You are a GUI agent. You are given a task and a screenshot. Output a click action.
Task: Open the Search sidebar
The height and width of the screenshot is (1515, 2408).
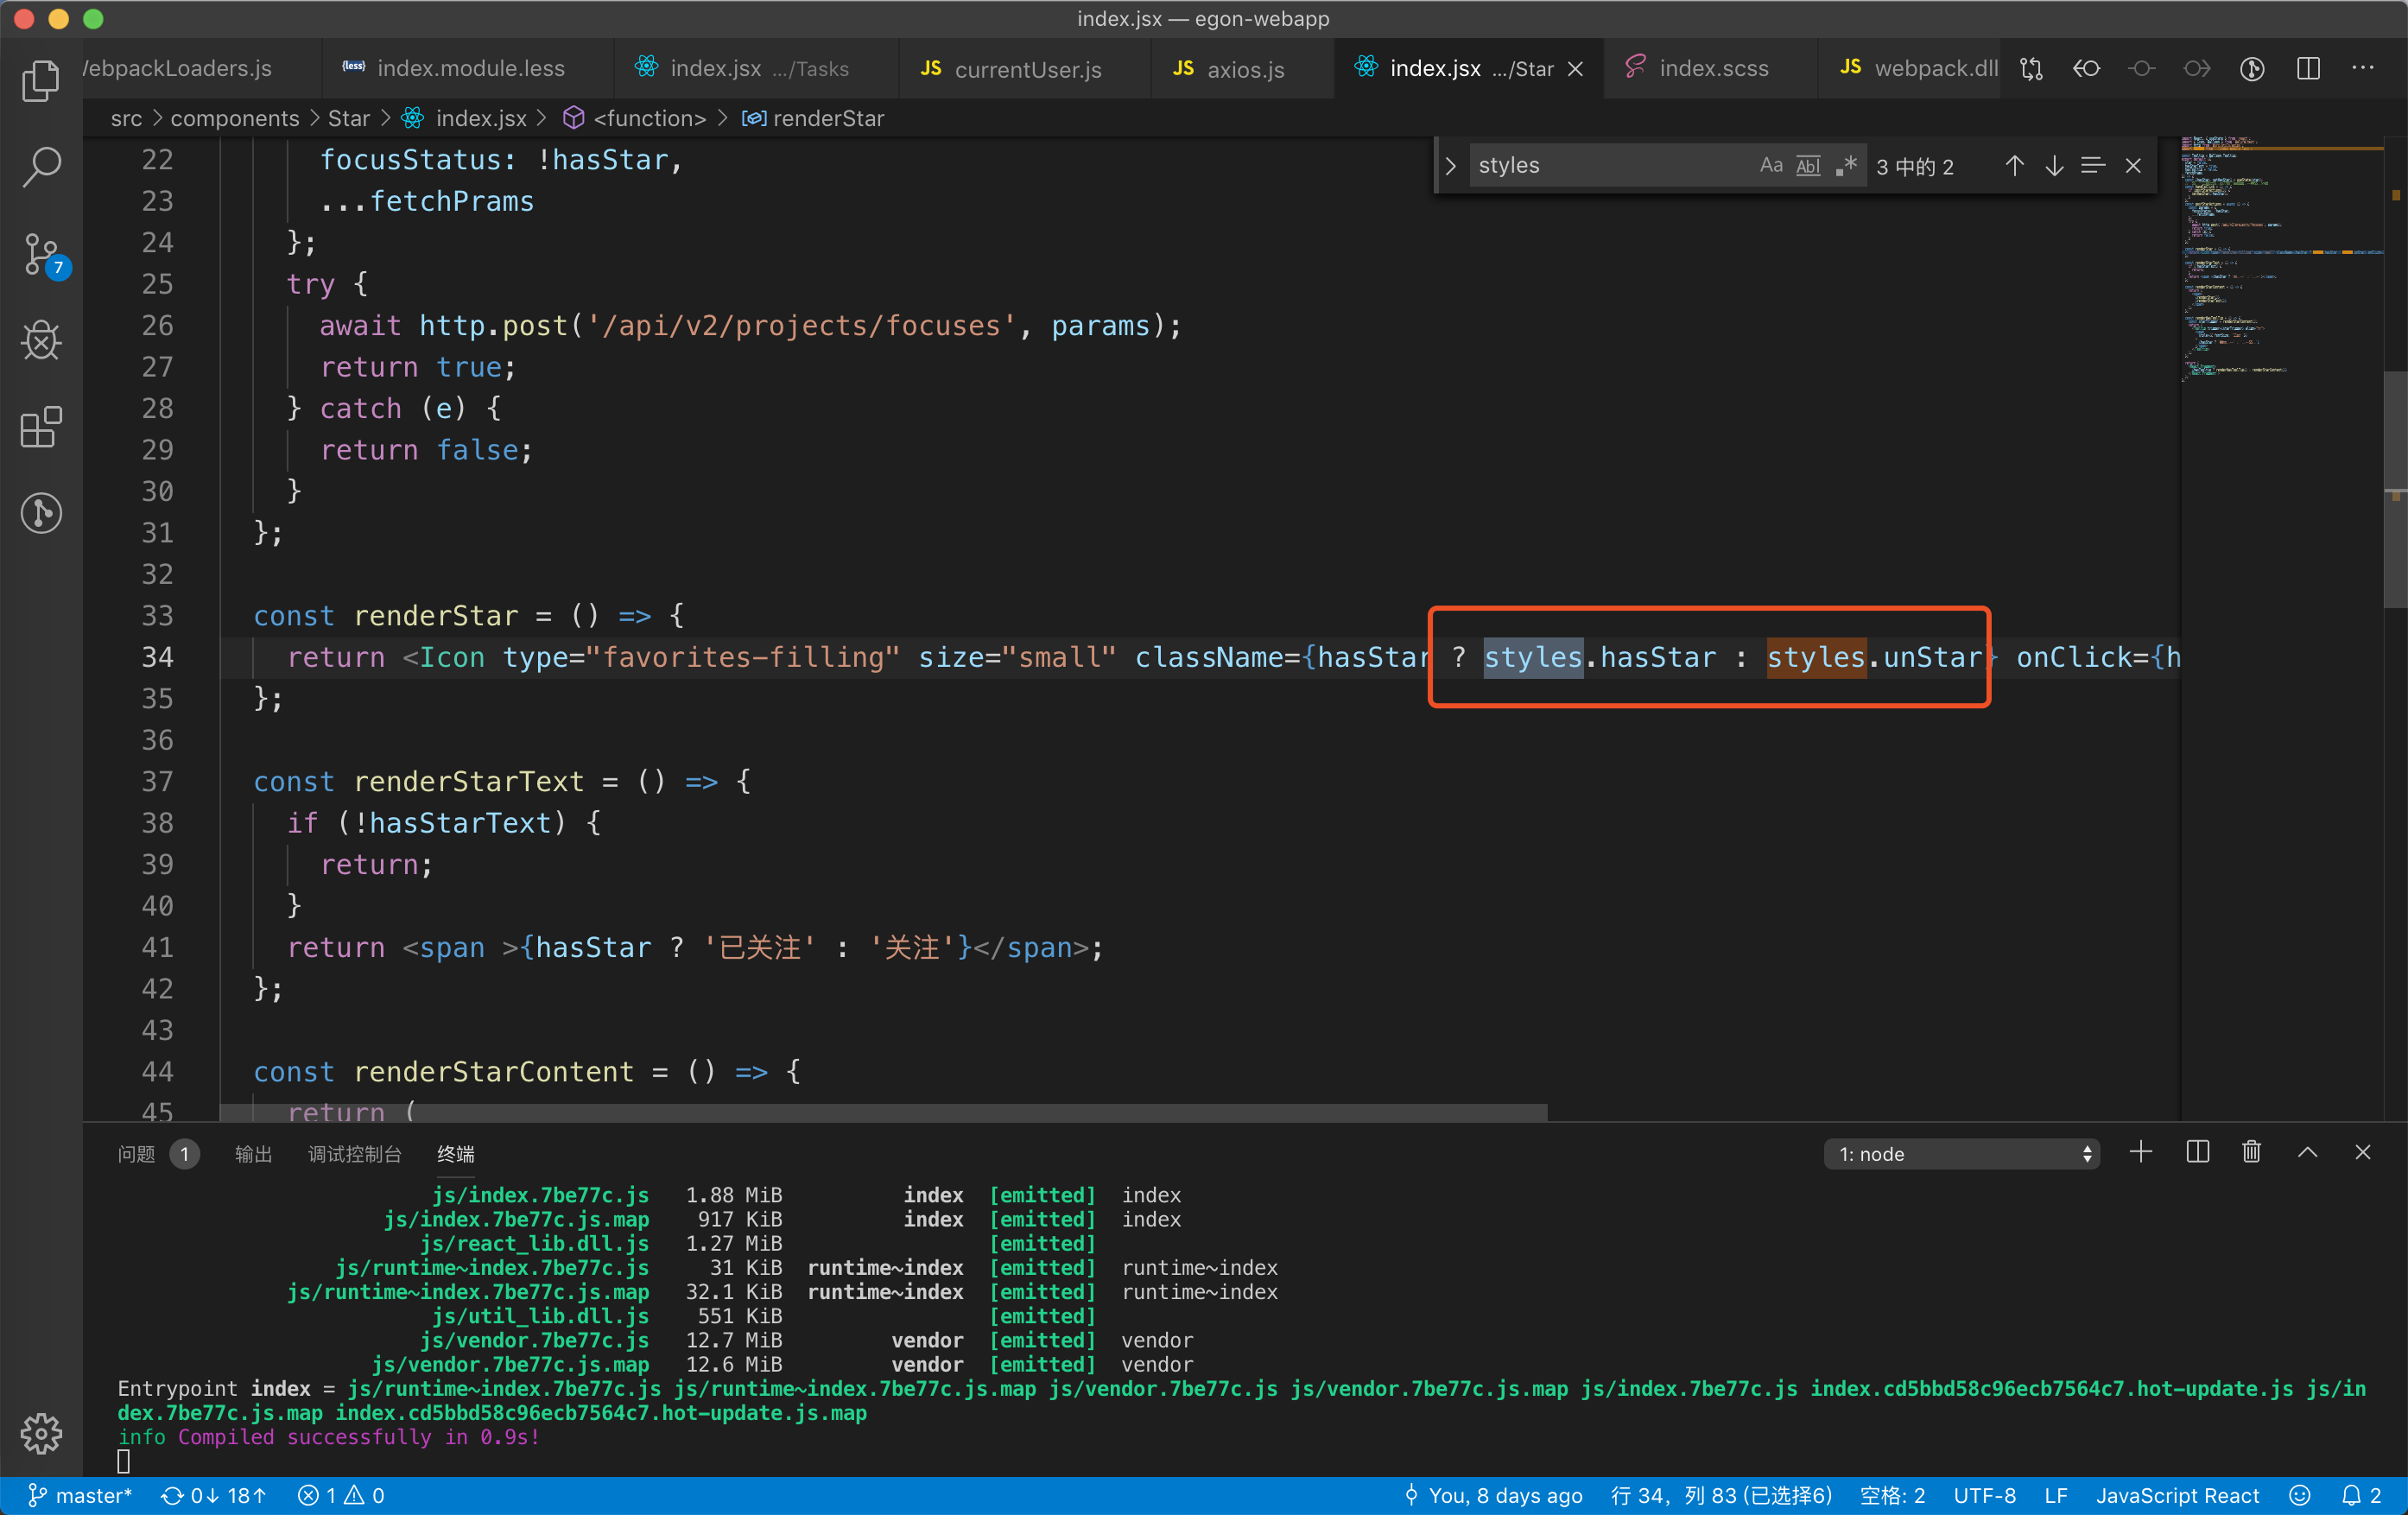(42, 167)
